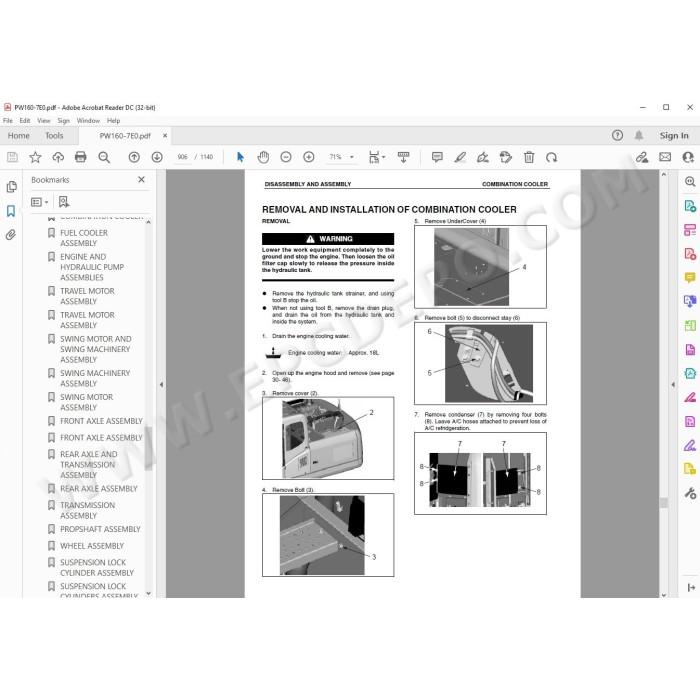This screenshot has width=700, height=700.
Task: Click the upload to cloud icon
Action: [x=58, y=157]
